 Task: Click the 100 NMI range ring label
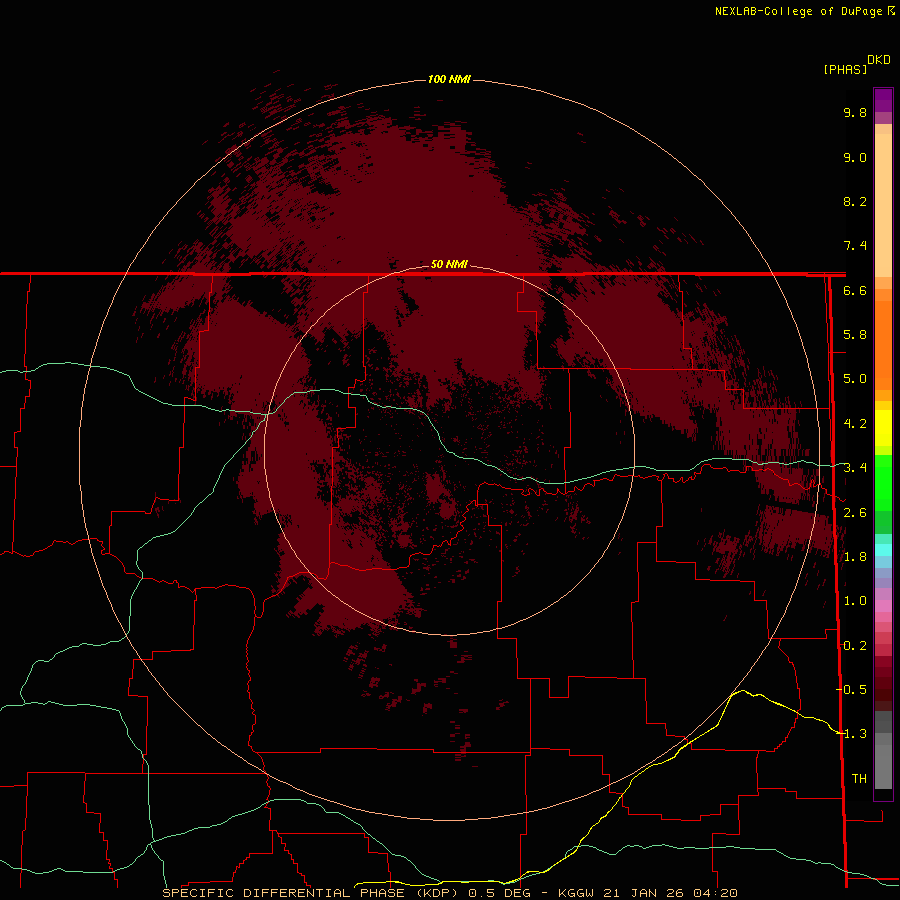tap(449, 79)
